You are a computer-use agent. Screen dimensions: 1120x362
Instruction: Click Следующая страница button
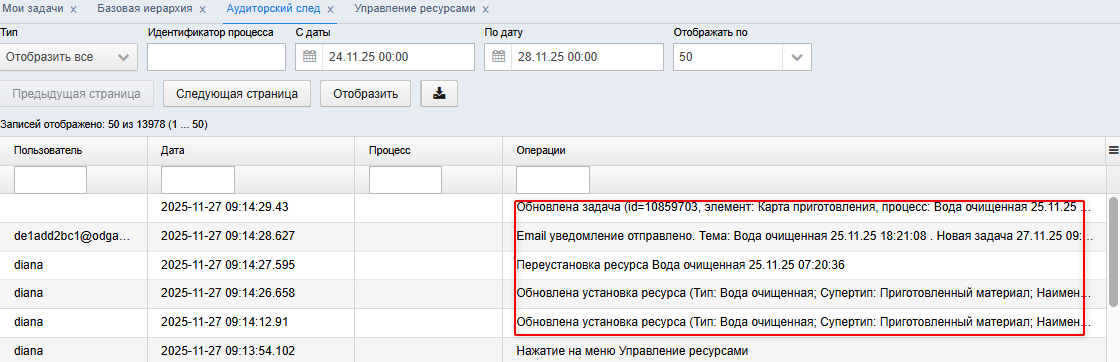point(236,94)
